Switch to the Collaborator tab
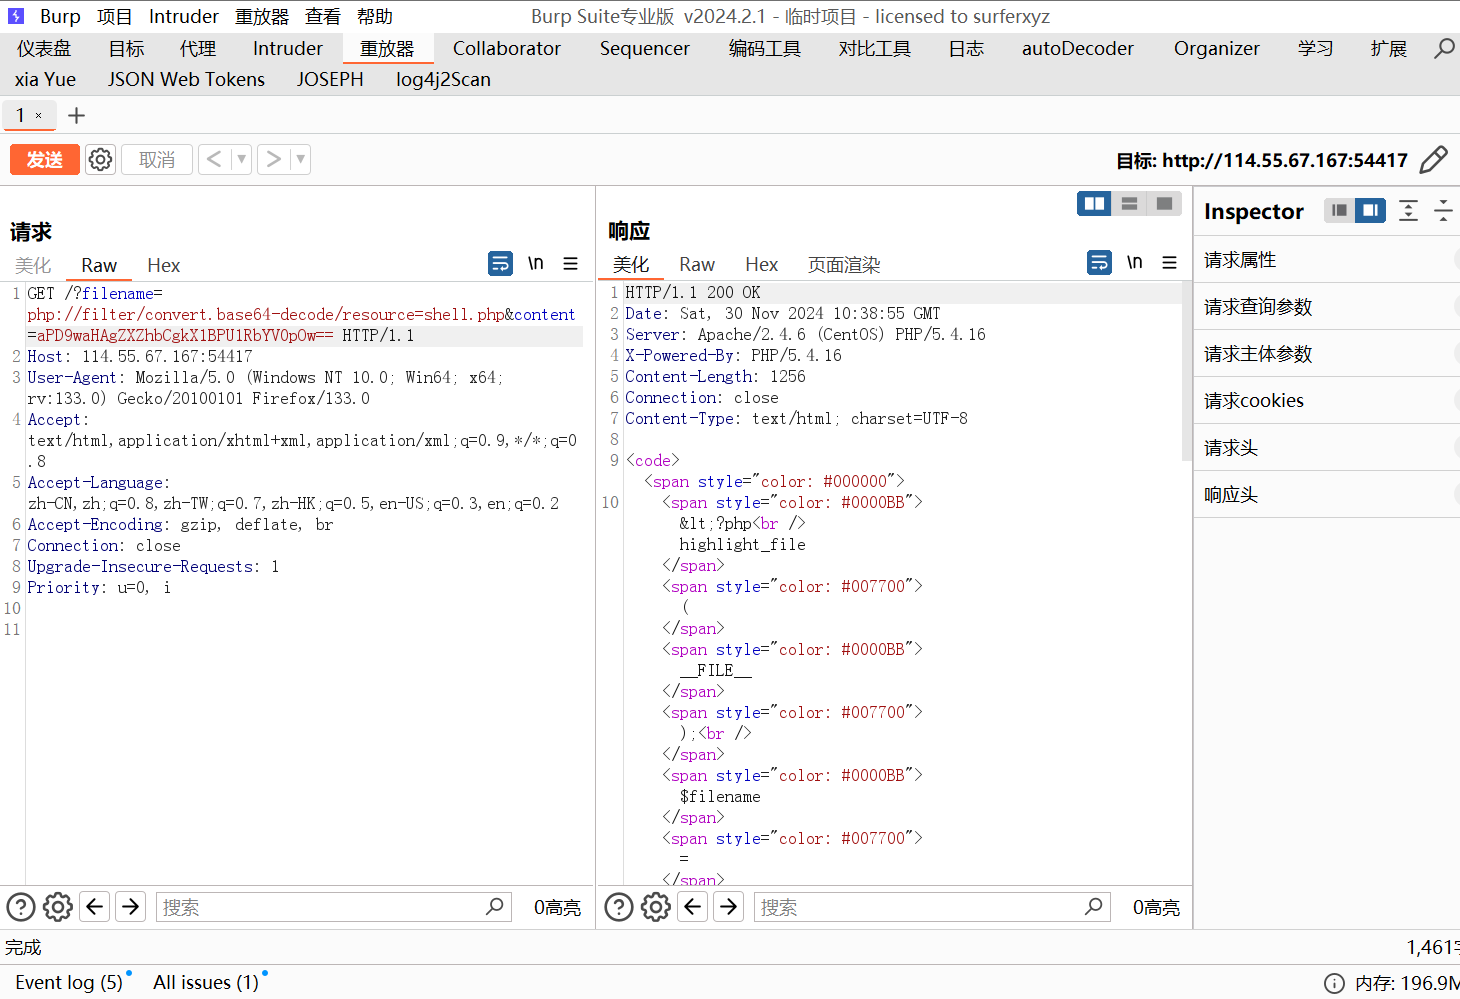This screenshot has width=1460, height=999. click(507, 48)
